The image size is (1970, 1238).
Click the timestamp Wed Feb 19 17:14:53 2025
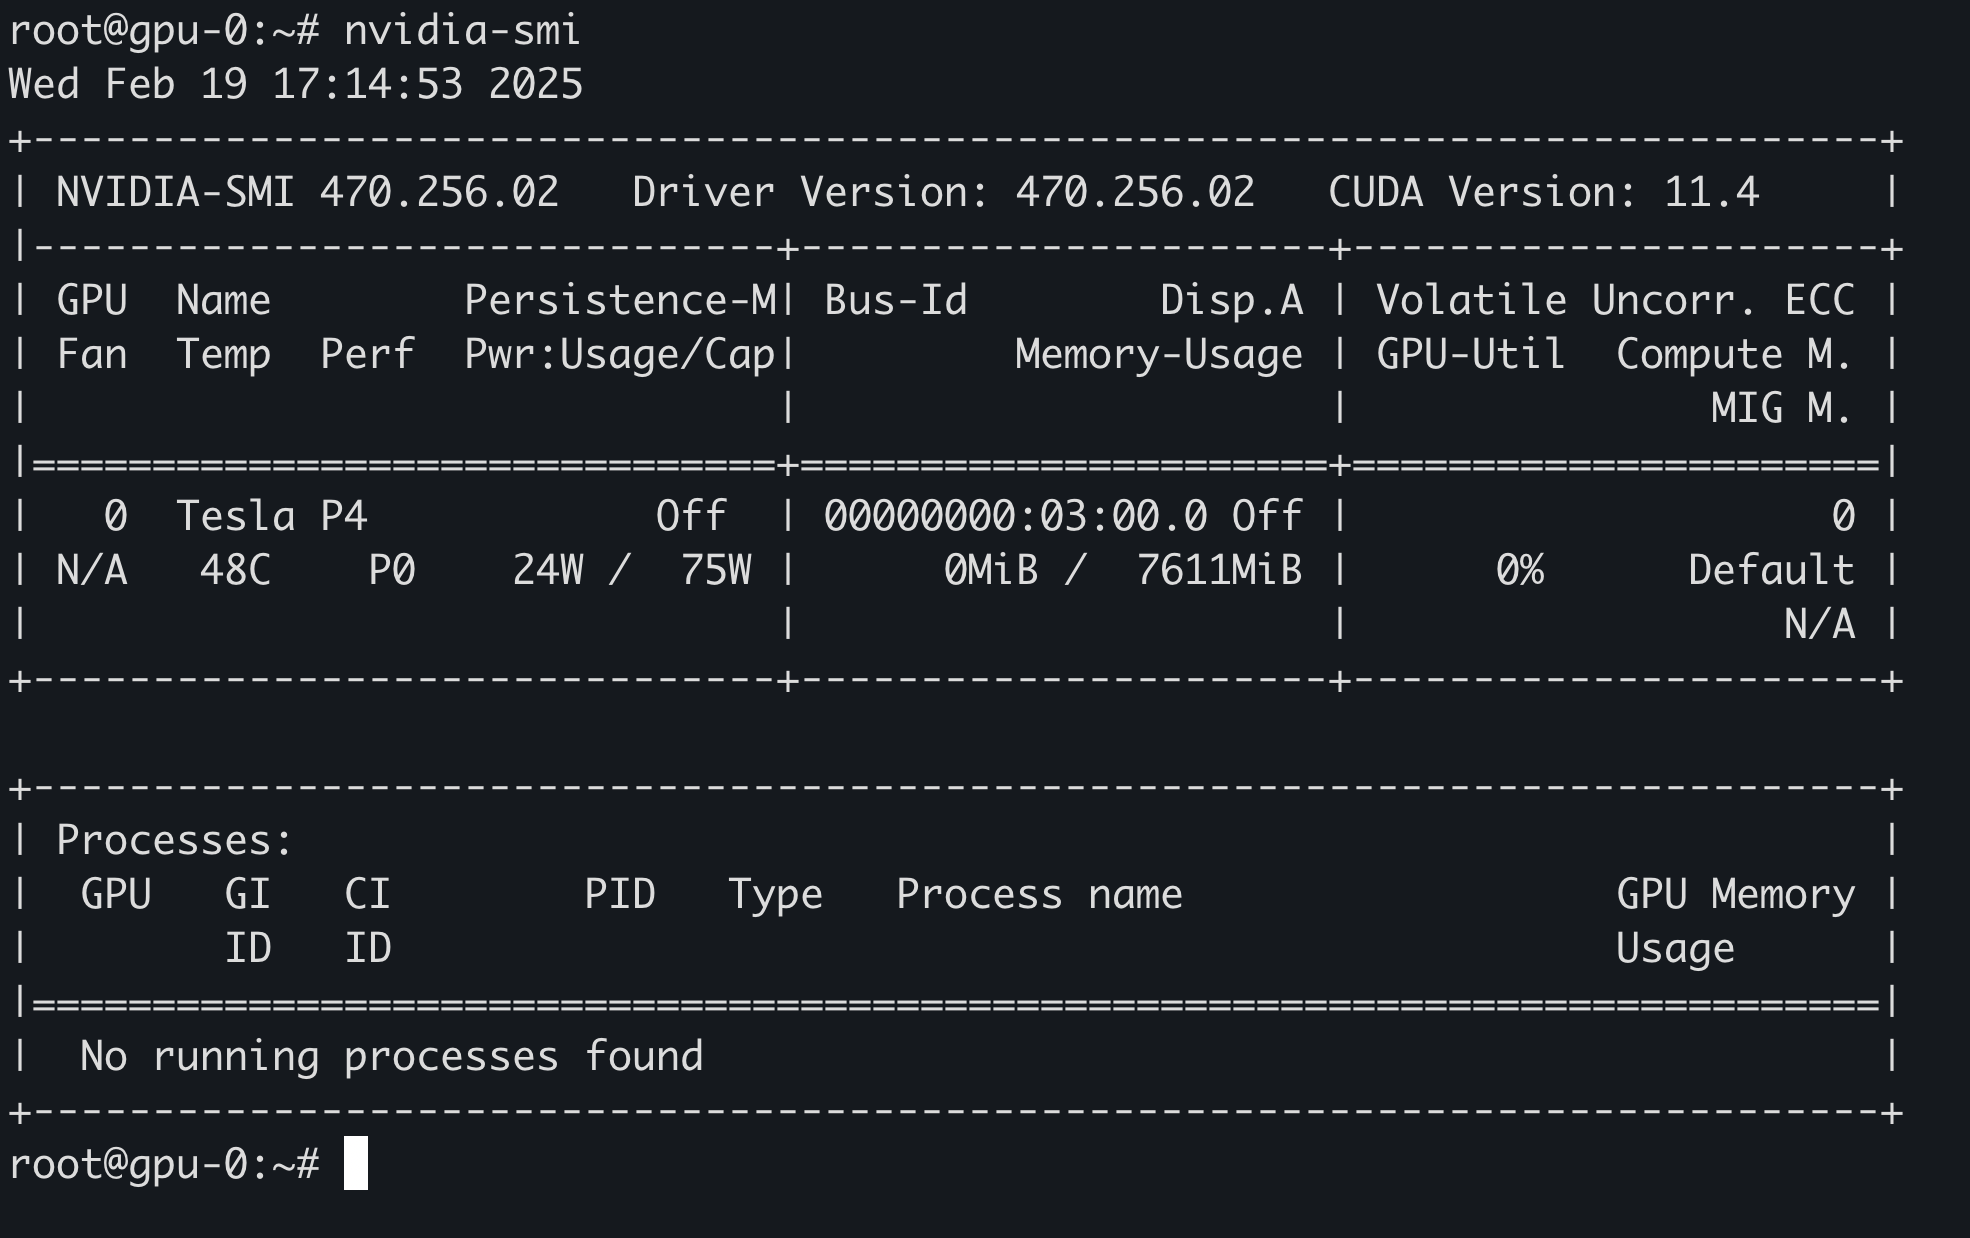[x=295, y=85]
